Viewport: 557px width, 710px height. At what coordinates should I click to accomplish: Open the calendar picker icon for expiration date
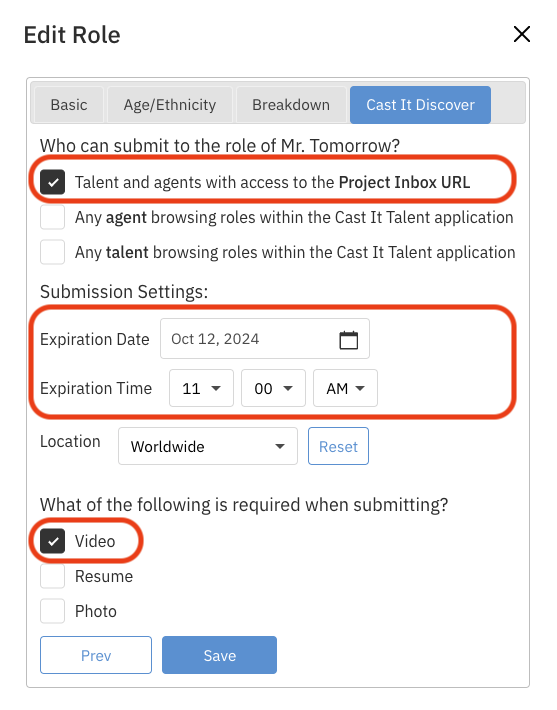point(348,340)
